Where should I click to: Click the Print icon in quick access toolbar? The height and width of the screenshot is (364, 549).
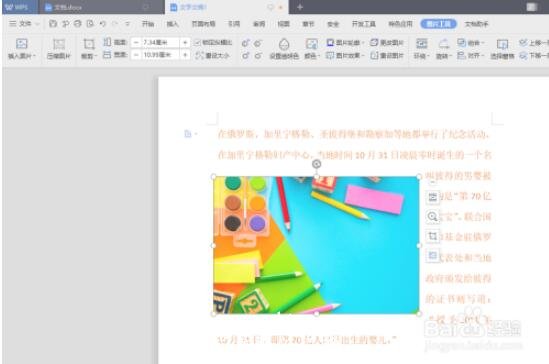(78, 23)
